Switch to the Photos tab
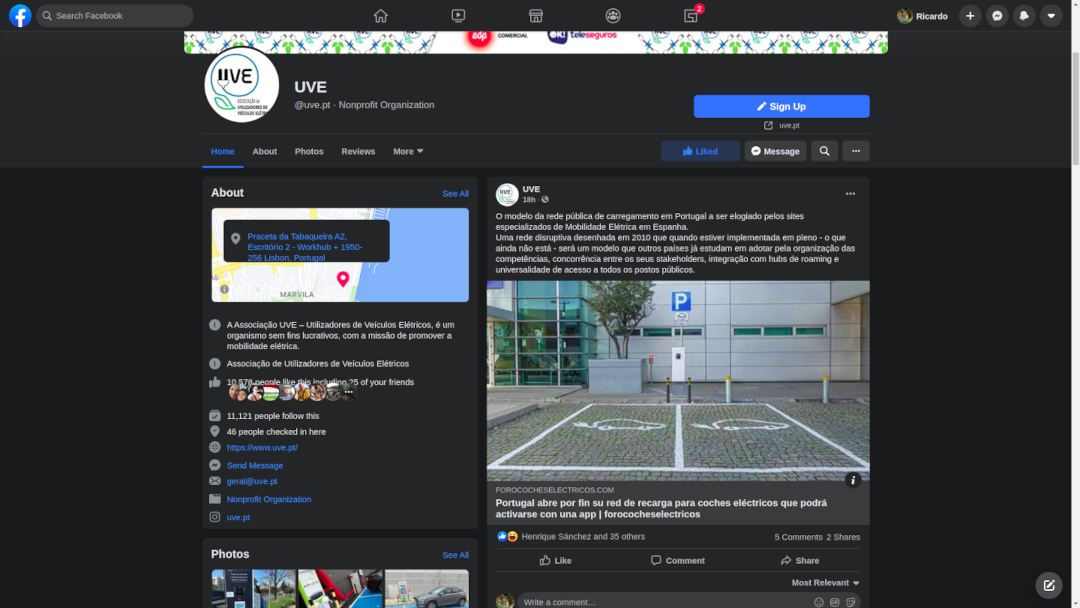Screen dimensions: 1080x608 tap(309, 151)
